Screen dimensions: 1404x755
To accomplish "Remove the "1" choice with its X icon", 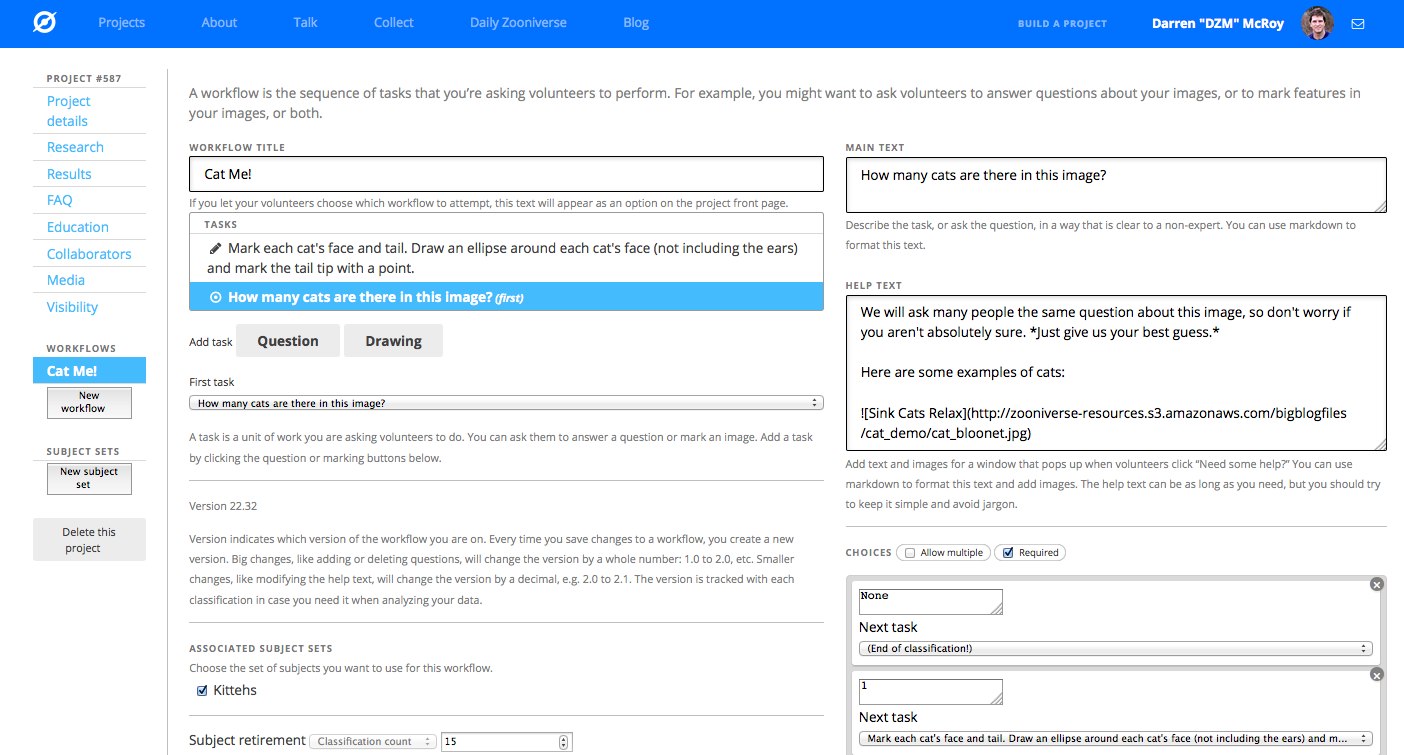I will [1376, 675].
